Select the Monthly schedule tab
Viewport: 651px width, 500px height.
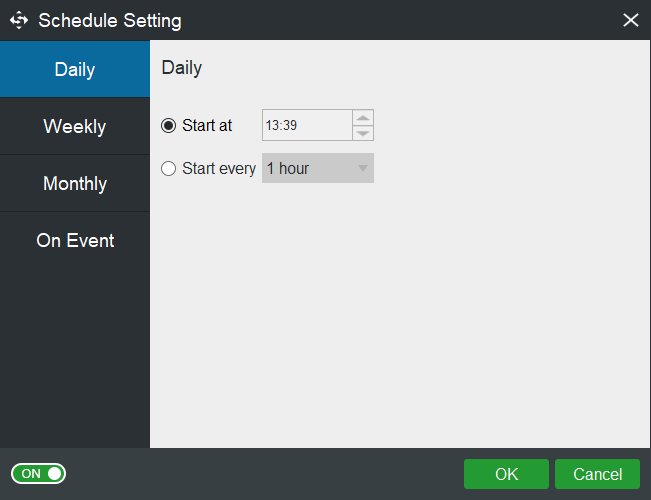coord(75,184)
